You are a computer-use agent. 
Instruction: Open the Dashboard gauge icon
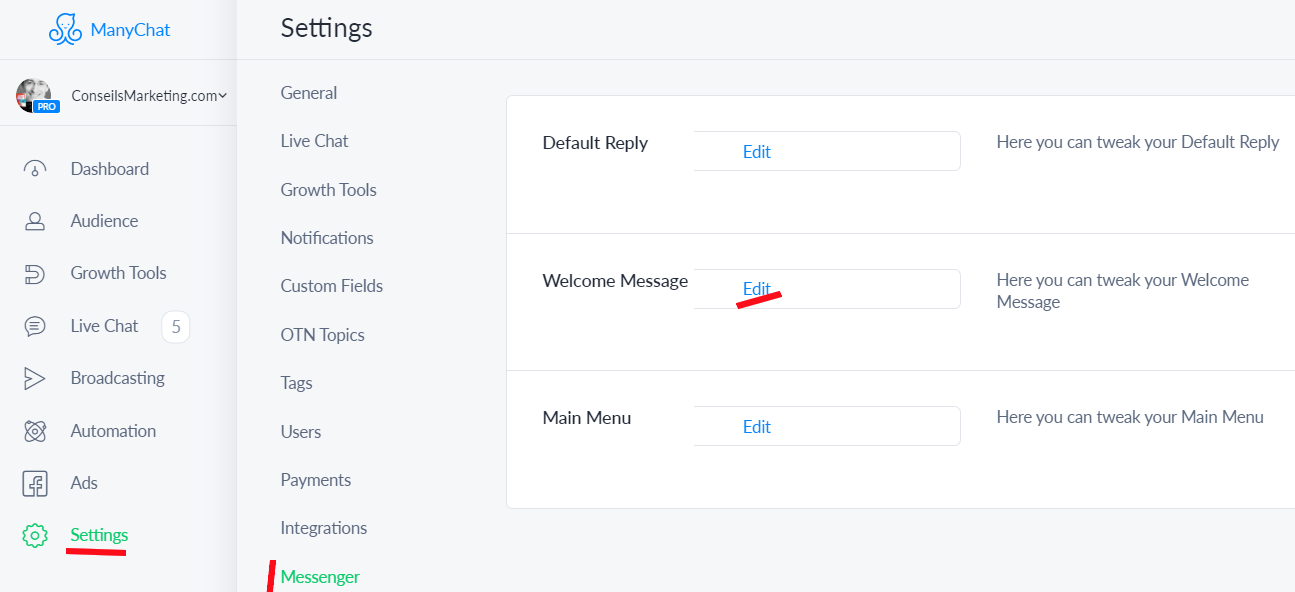[x=35, y=169]
